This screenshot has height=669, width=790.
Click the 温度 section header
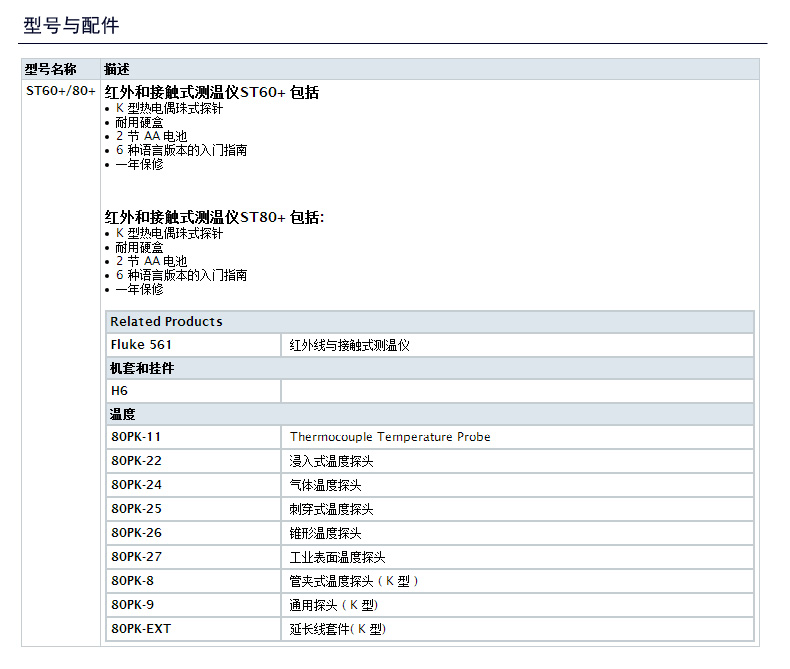(x=123, y=414)
